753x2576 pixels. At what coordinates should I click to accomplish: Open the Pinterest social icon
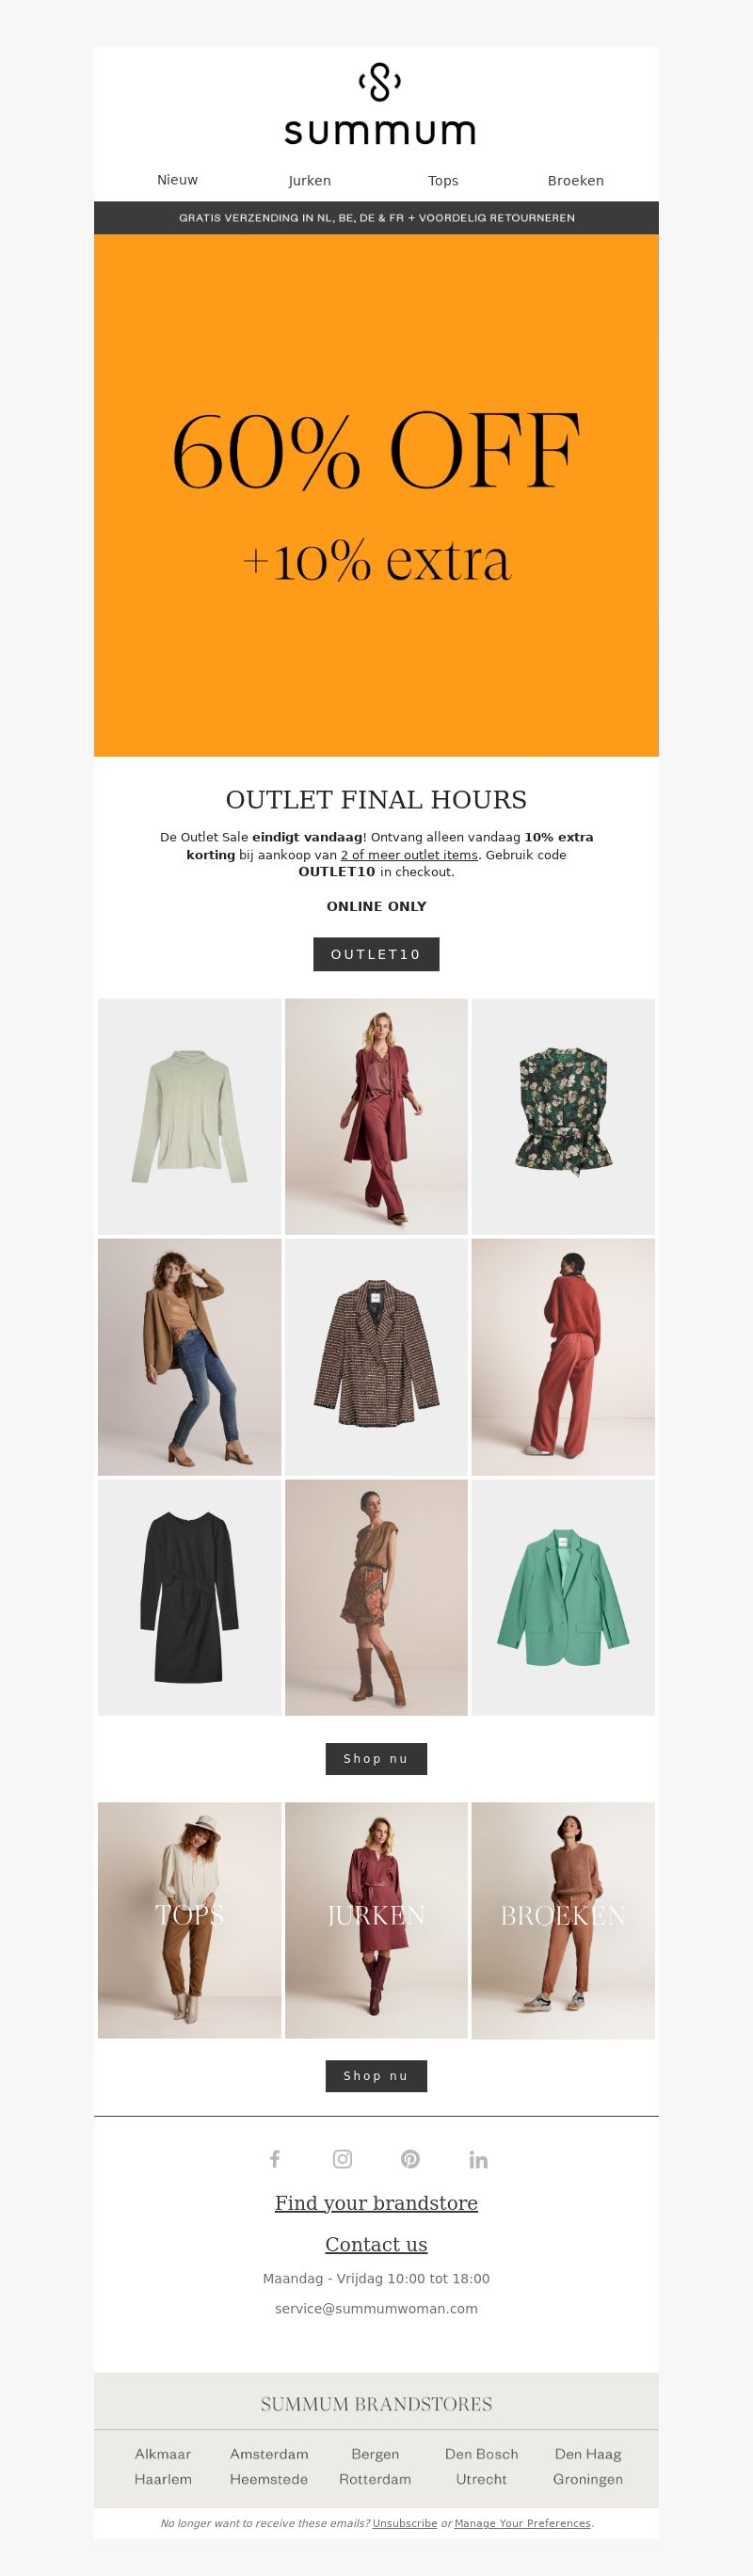(410, 2159)
